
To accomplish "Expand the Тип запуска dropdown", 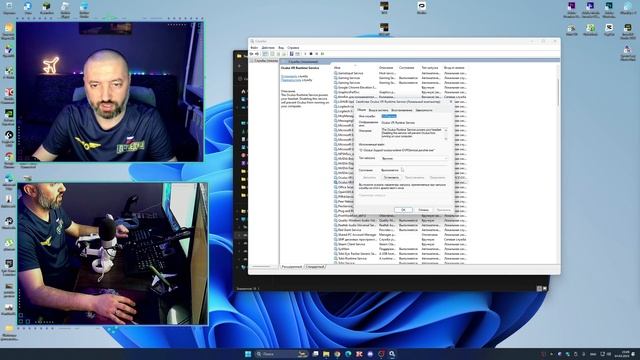I will (x=415, y=158).
